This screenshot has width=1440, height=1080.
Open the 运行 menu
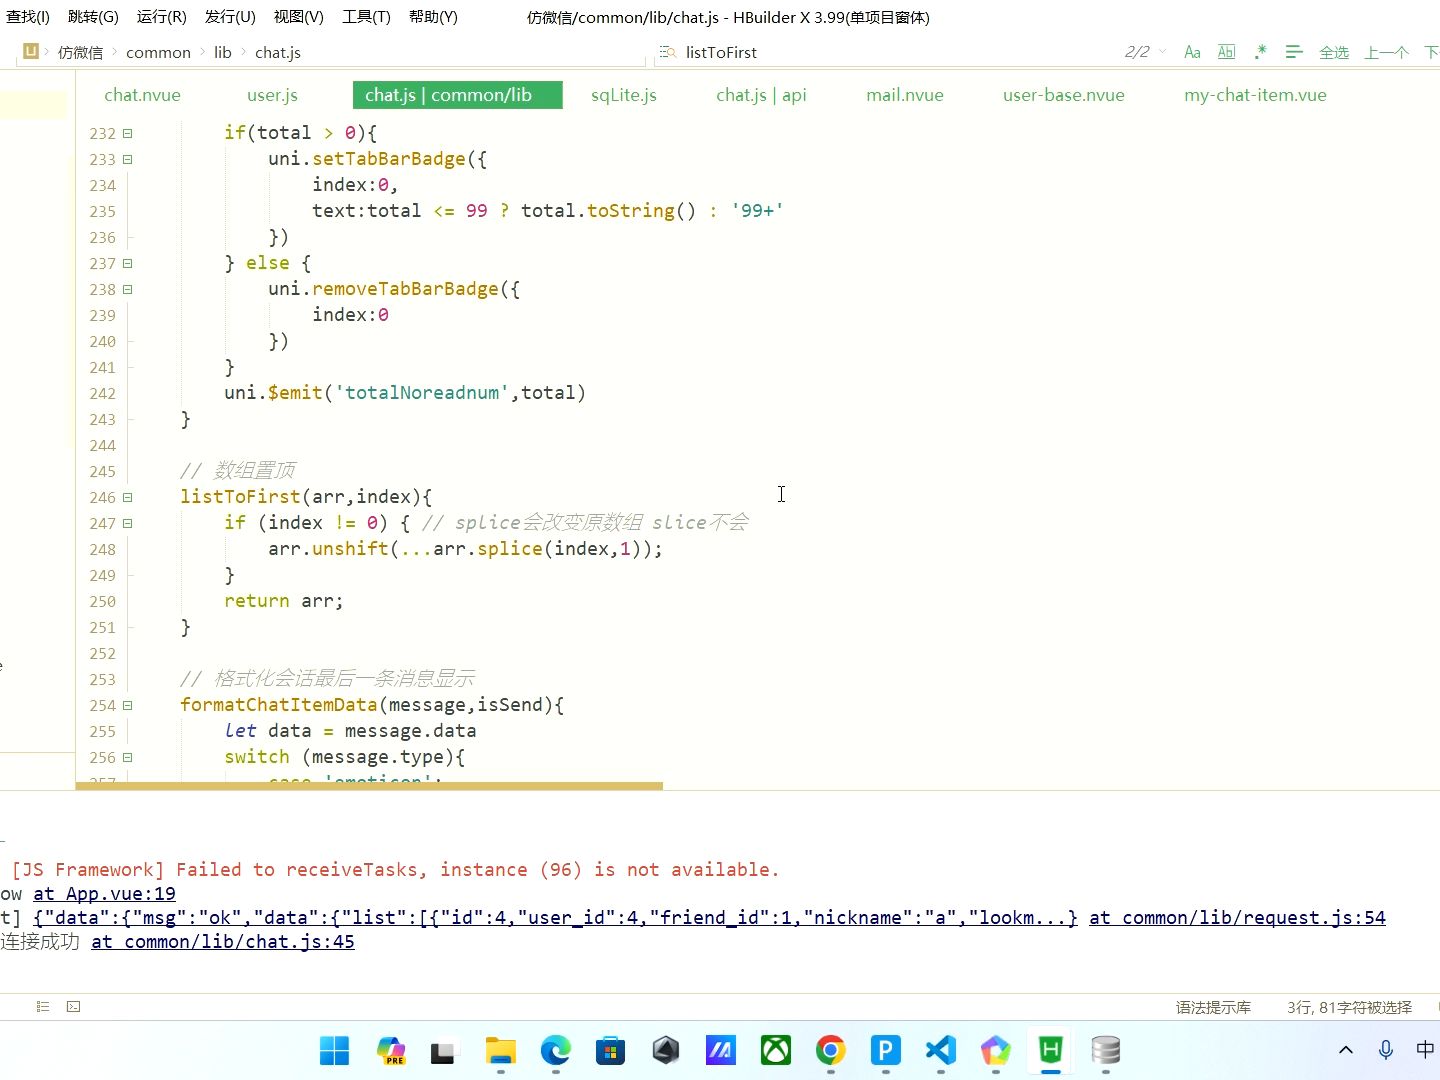tap(161, 17)
